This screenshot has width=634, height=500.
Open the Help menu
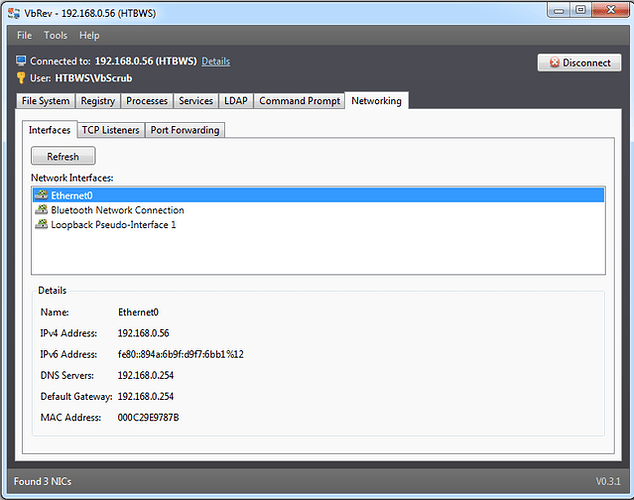click(x=90, y=36)
